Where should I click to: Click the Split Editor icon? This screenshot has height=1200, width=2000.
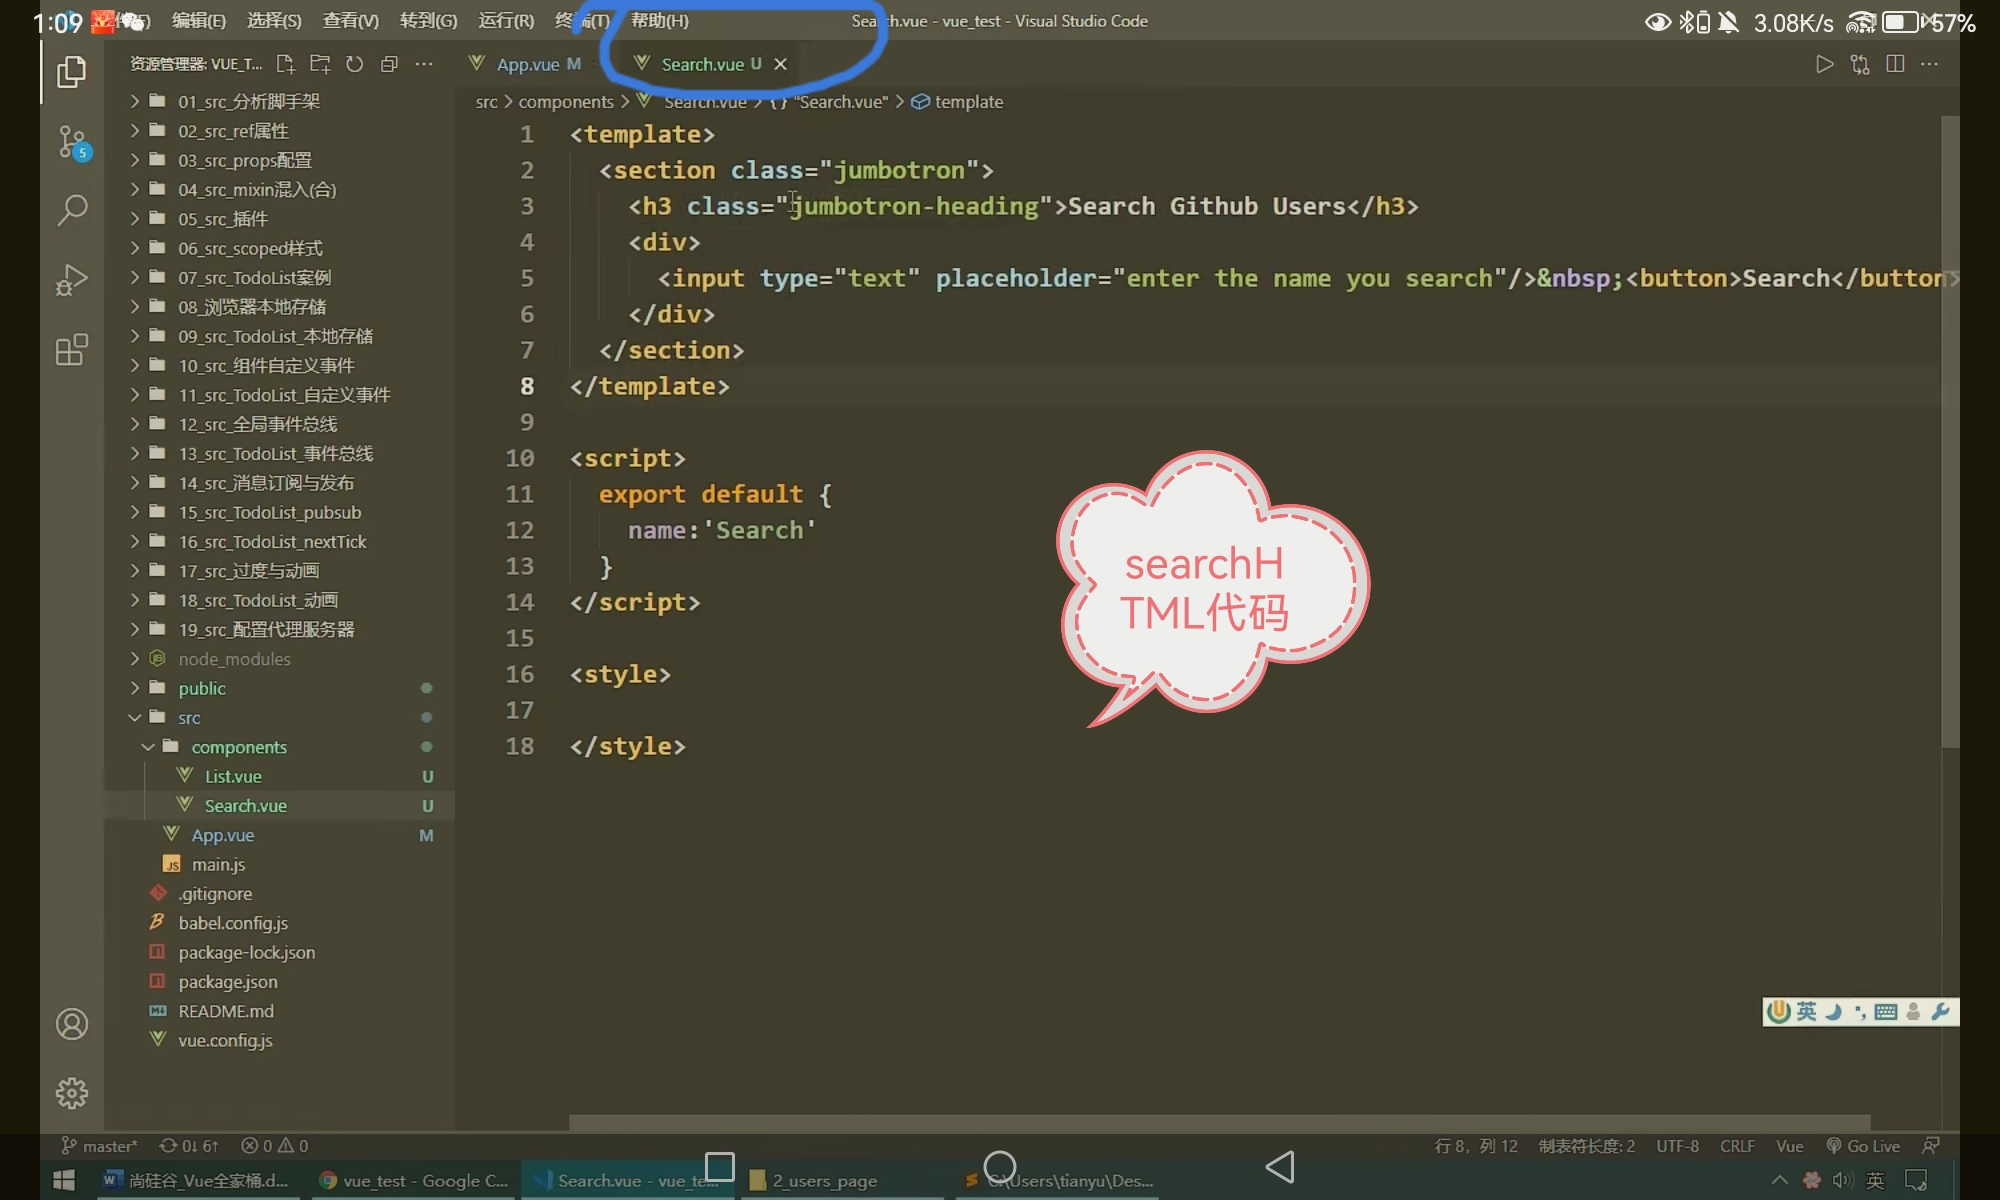tap(1894, 64)
